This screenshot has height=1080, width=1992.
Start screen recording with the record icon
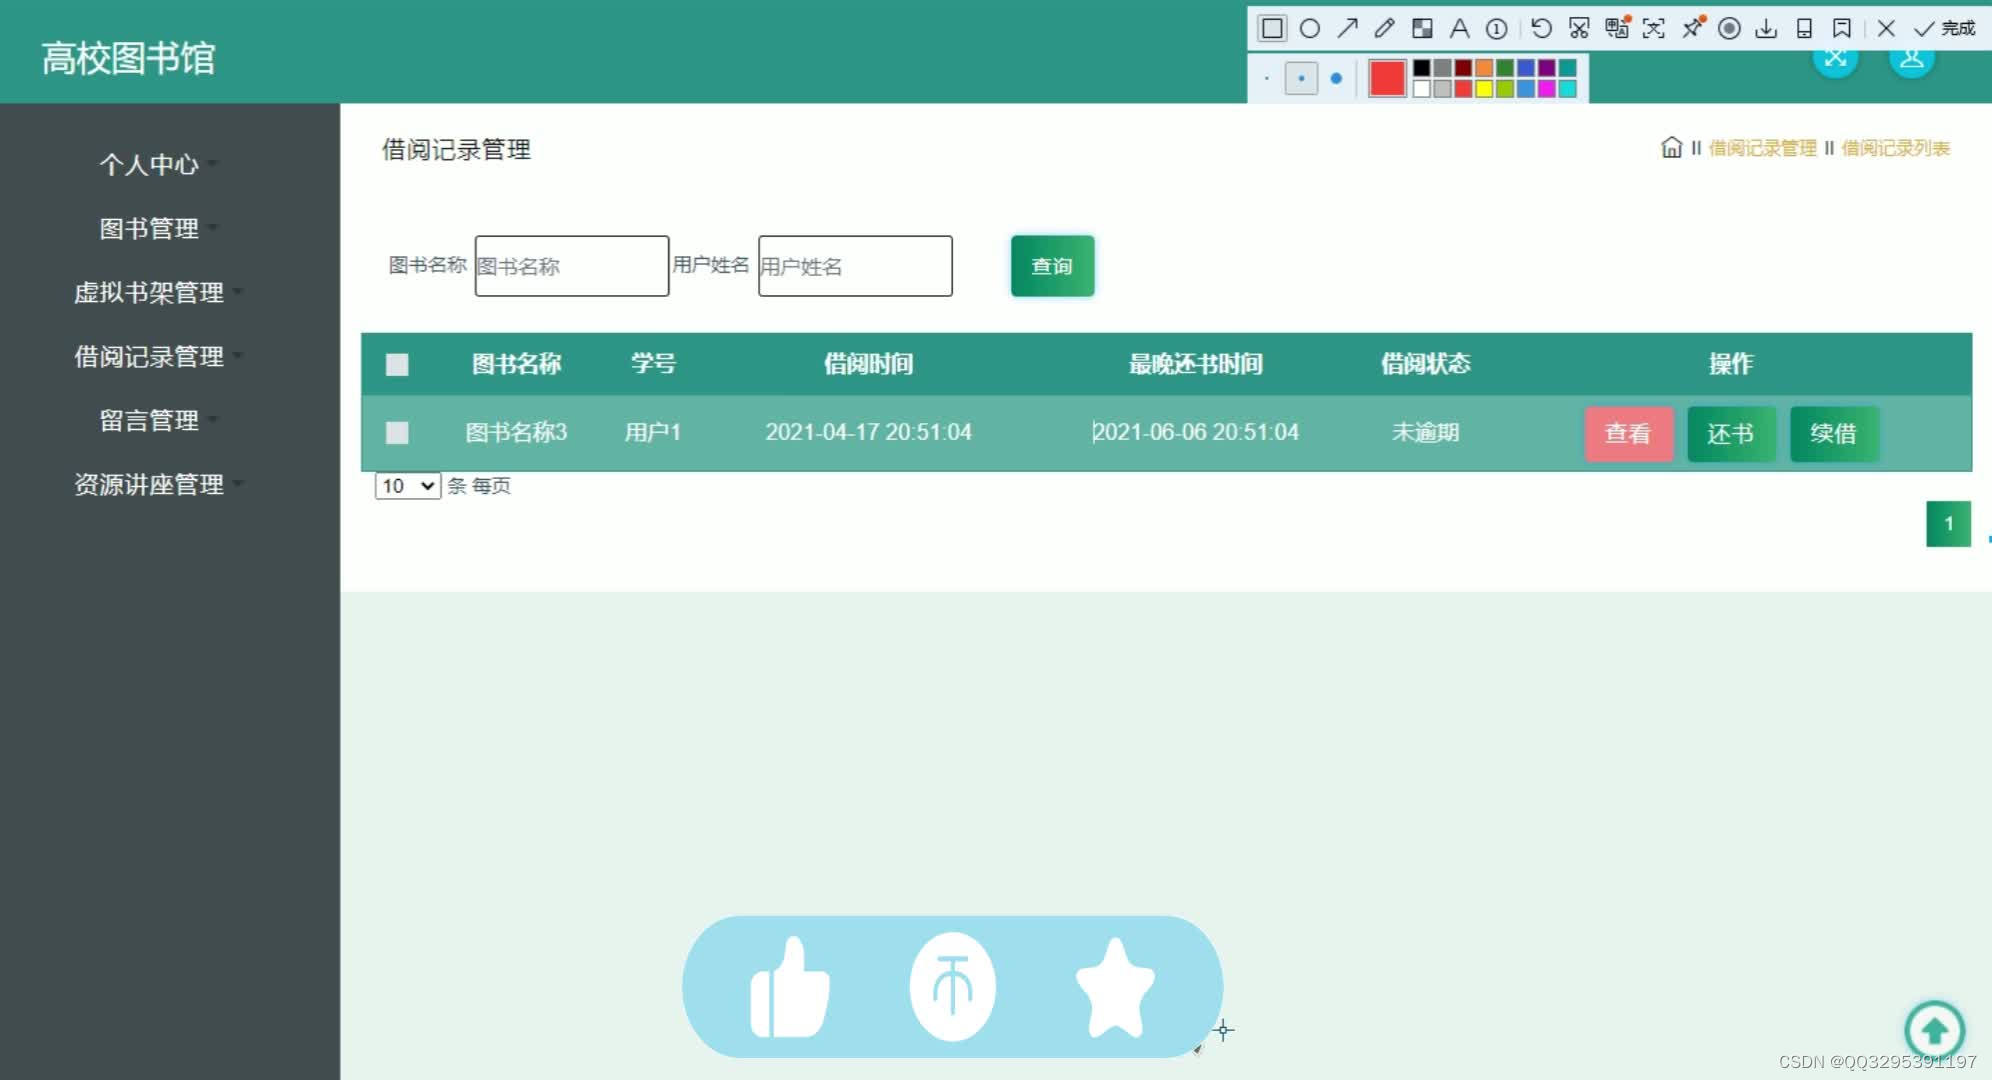[x=1729, y=28]
